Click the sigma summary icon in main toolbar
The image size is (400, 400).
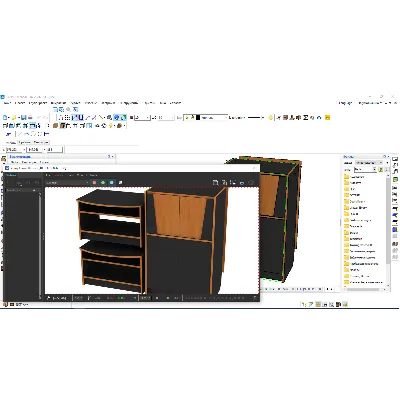tap(305, 117)
